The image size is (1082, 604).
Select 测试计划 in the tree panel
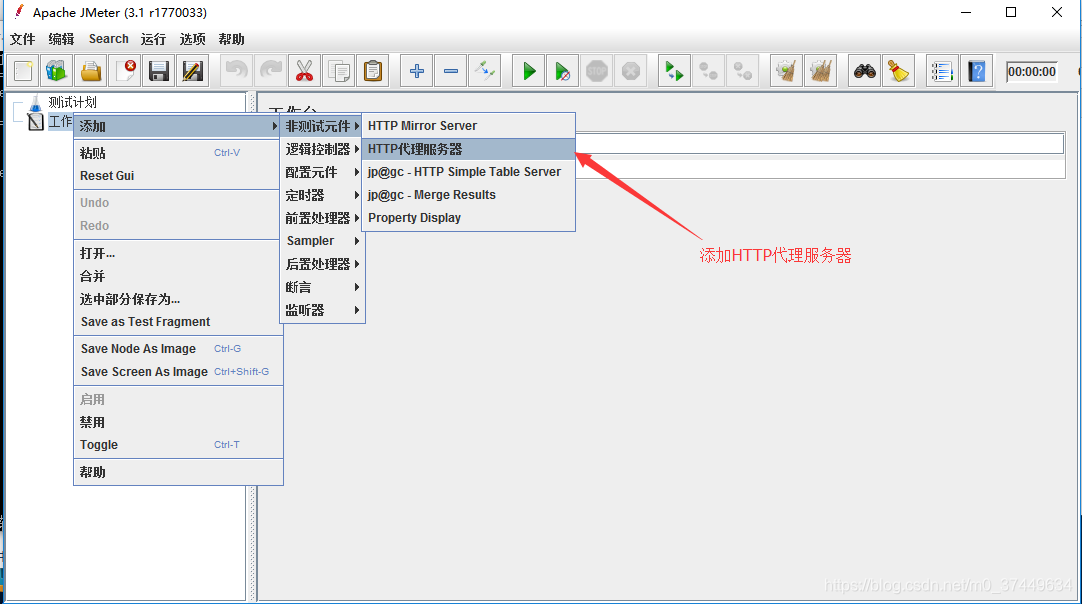(x=72, y=100)
